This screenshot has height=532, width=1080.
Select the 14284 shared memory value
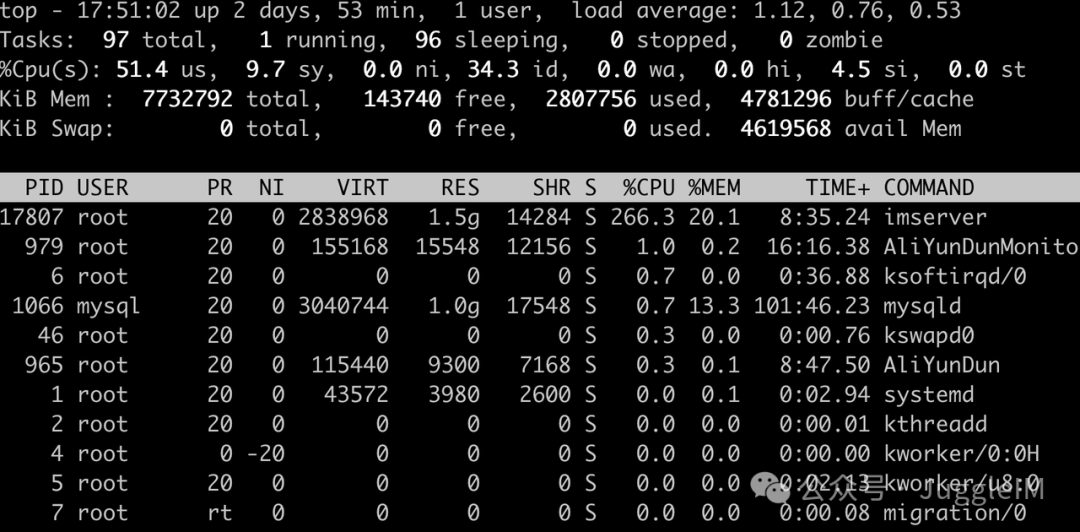coord(539,217)
